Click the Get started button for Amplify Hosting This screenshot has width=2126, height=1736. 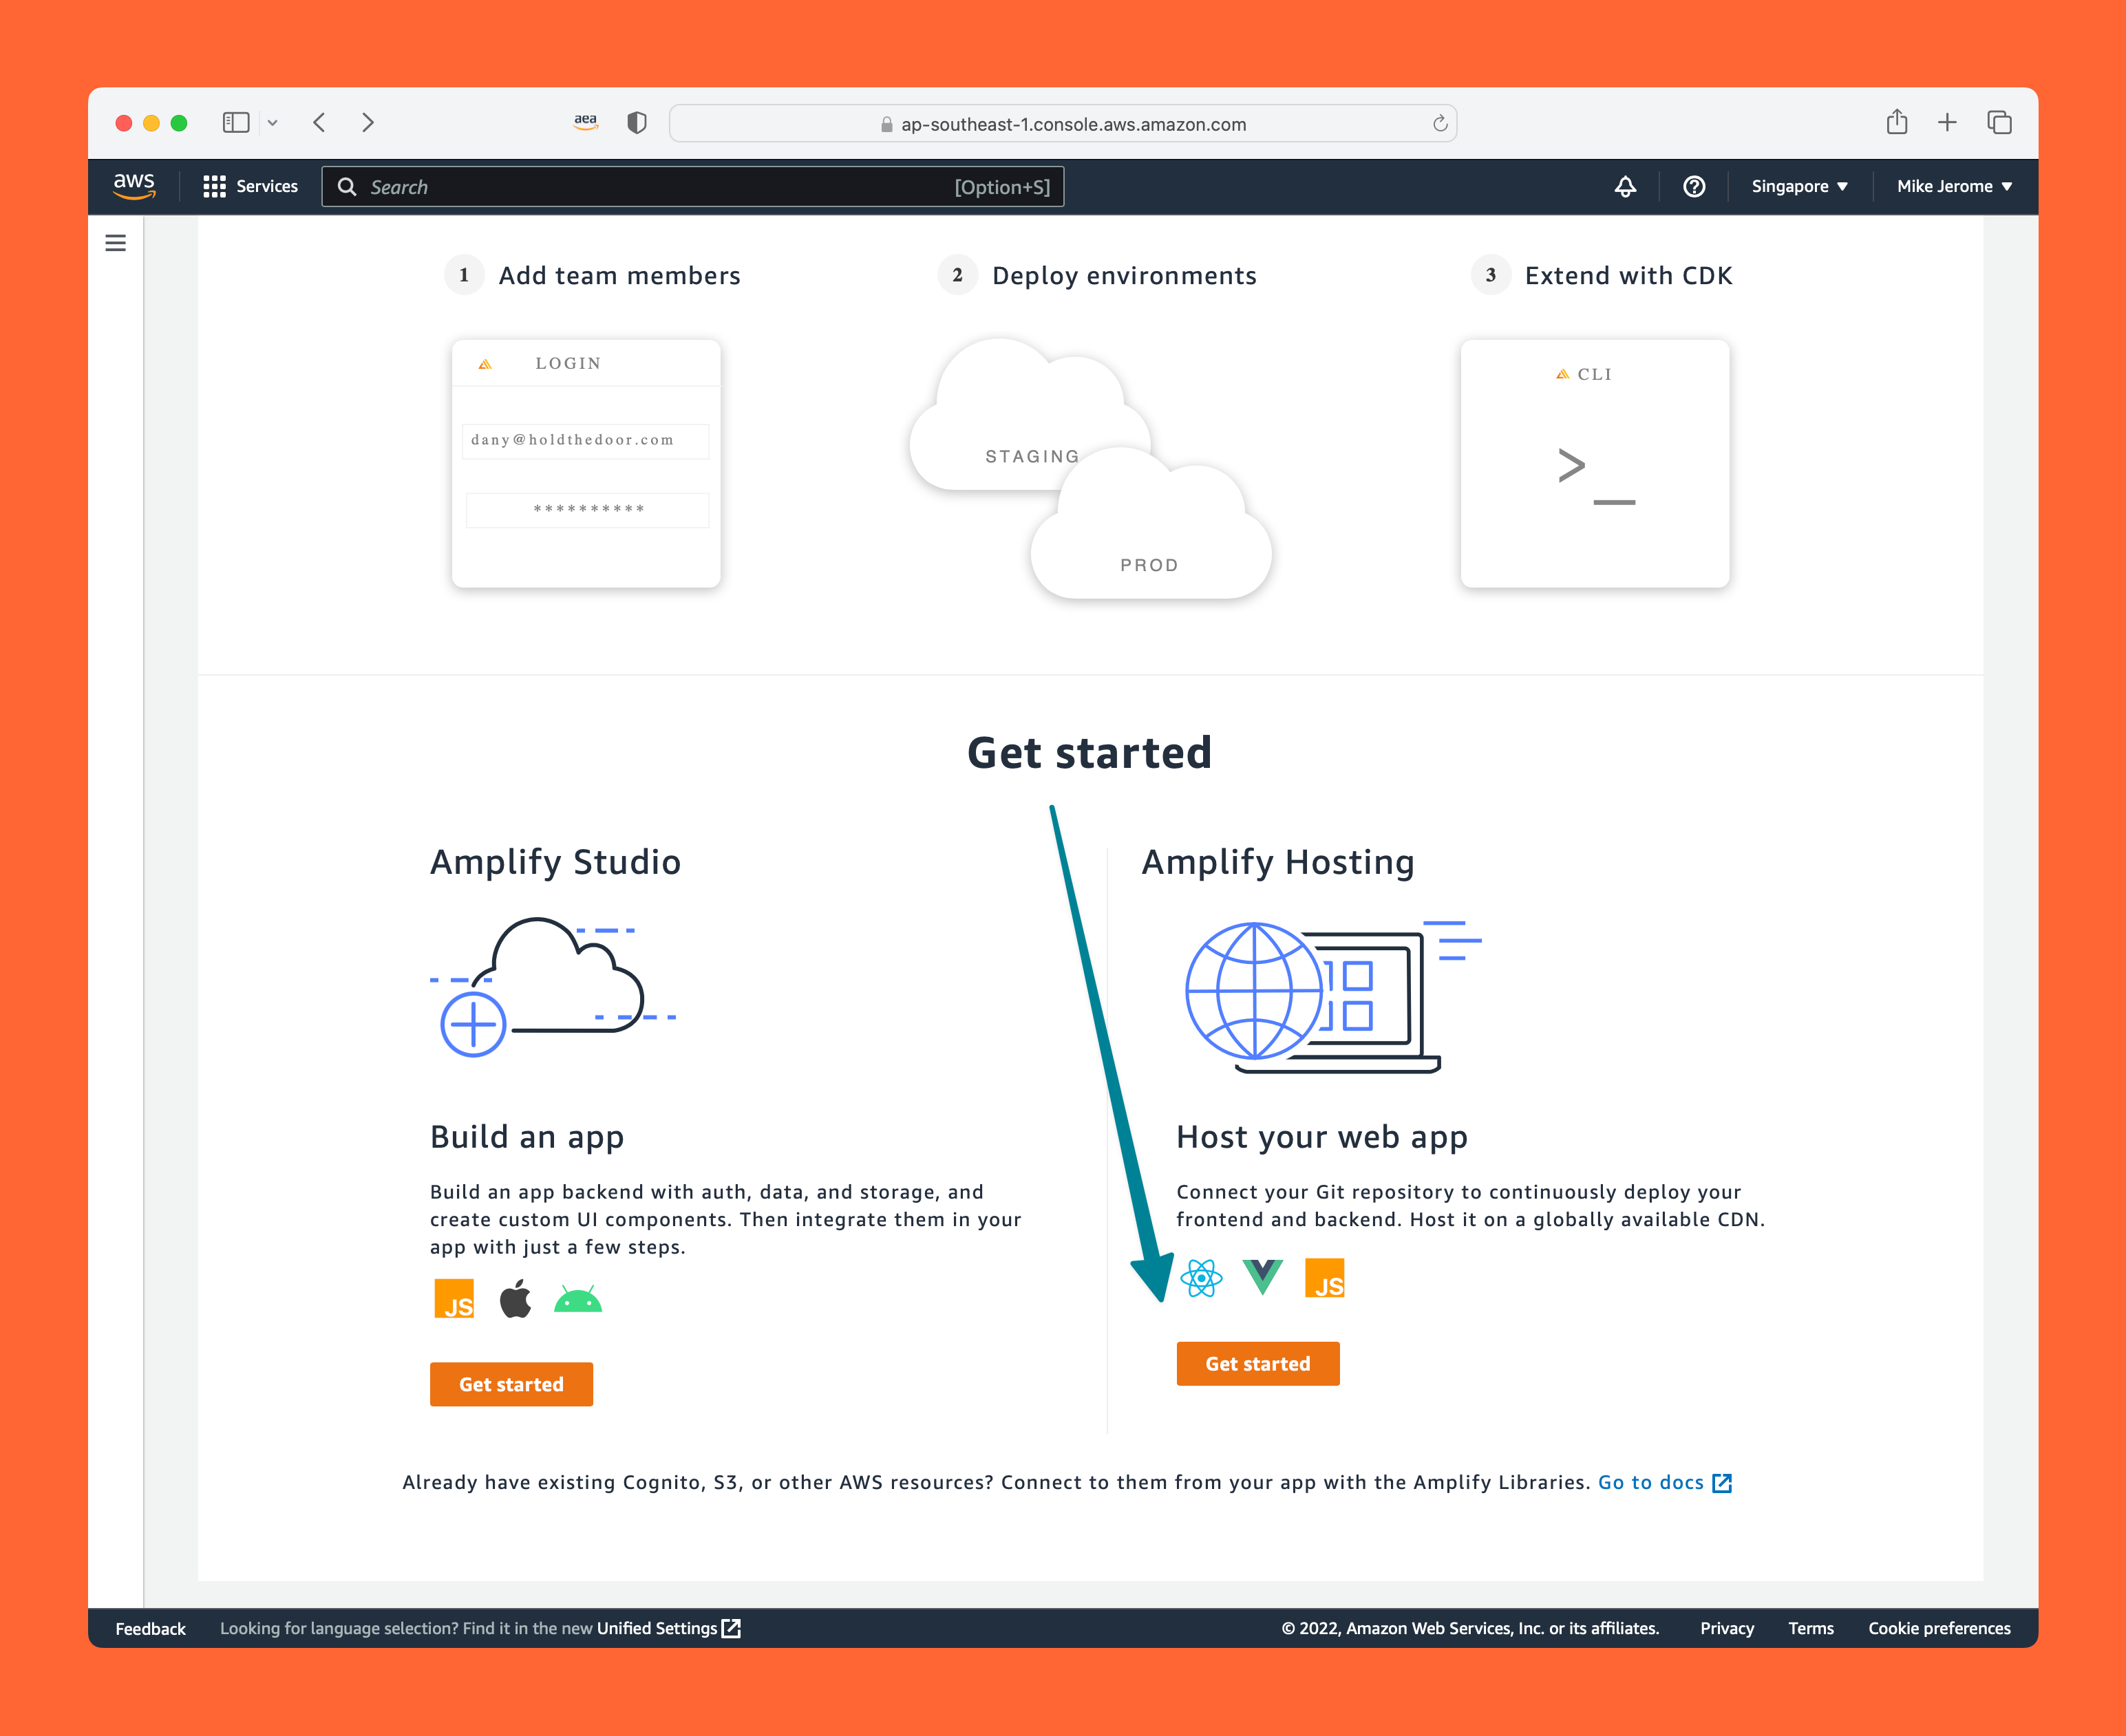[1257, 1363]
